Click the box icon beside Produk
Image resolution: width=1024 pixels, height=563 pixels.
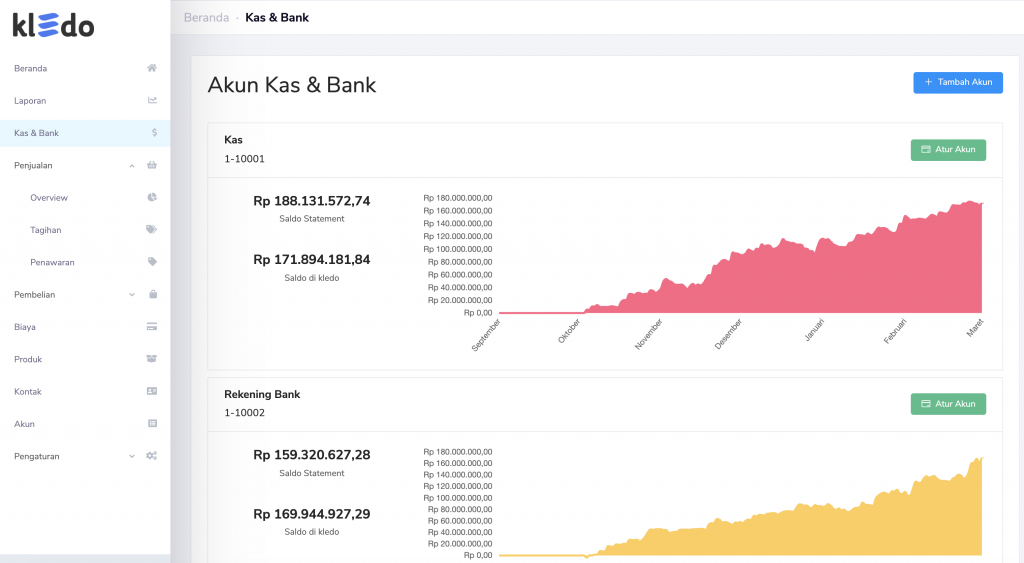coord(152,359)
